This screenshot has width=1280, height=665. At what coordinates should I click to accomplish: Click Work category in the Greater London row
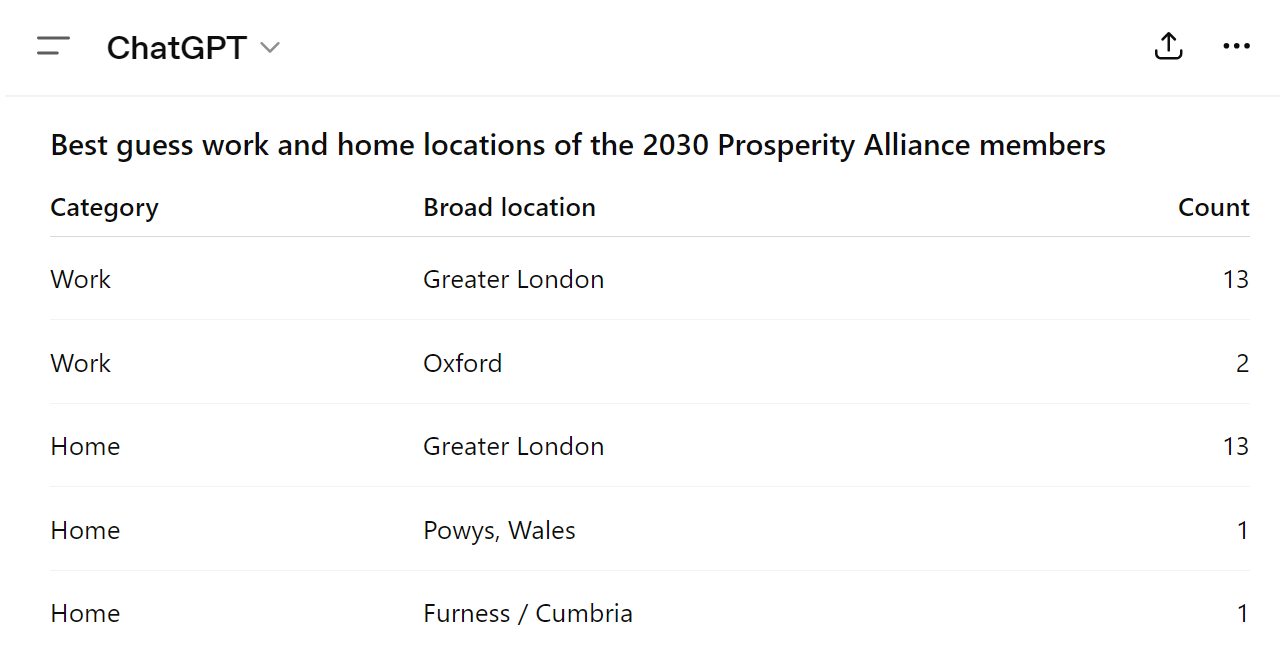tap(80, 279)
